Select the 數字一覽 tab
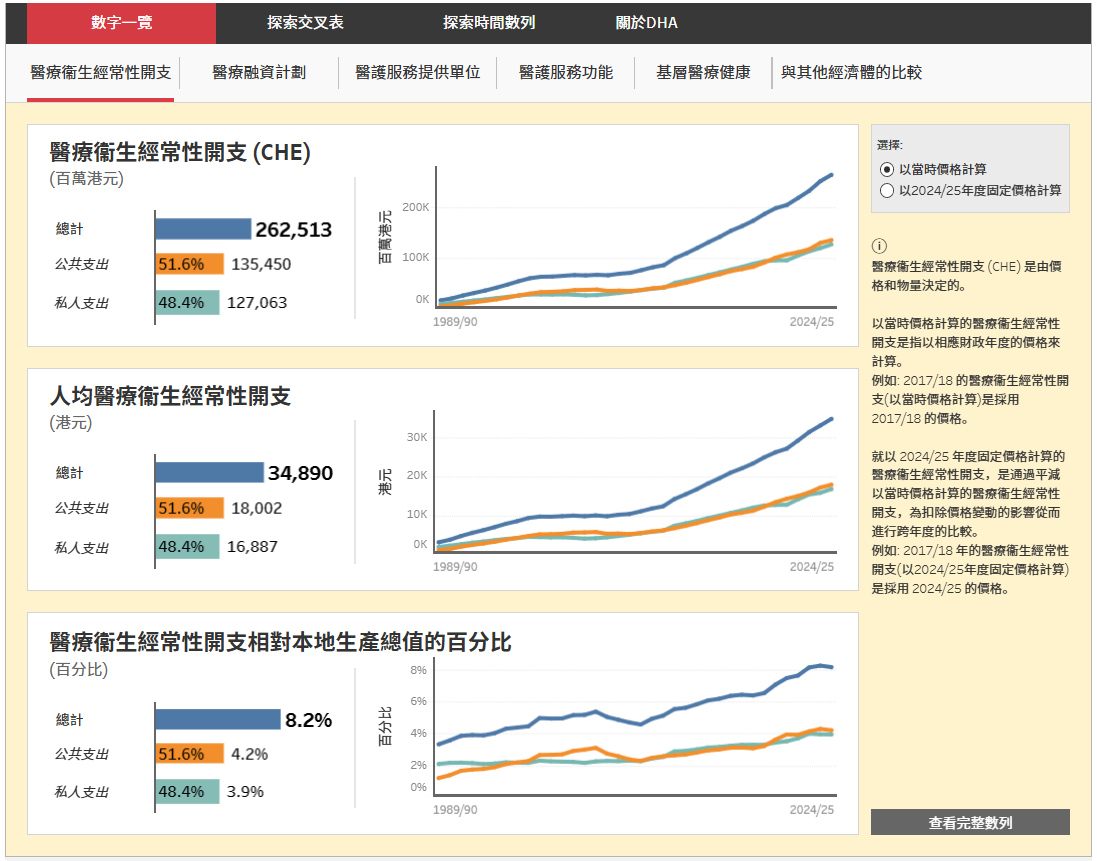The width and height of the screenshot is (1097, 861). [122, 22]
